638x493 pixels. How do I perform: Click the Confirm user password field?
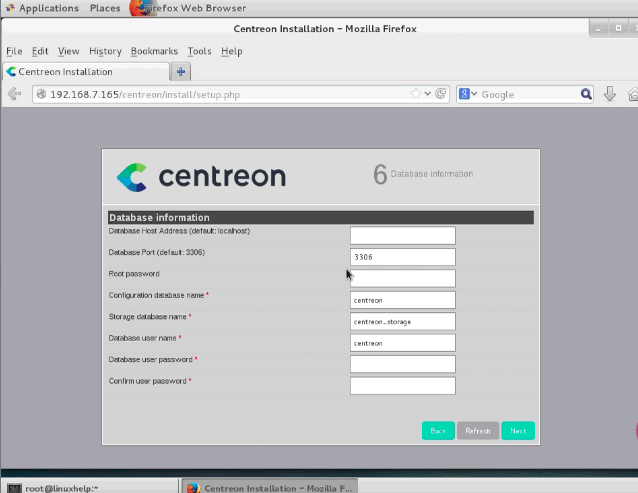[403, 386]
